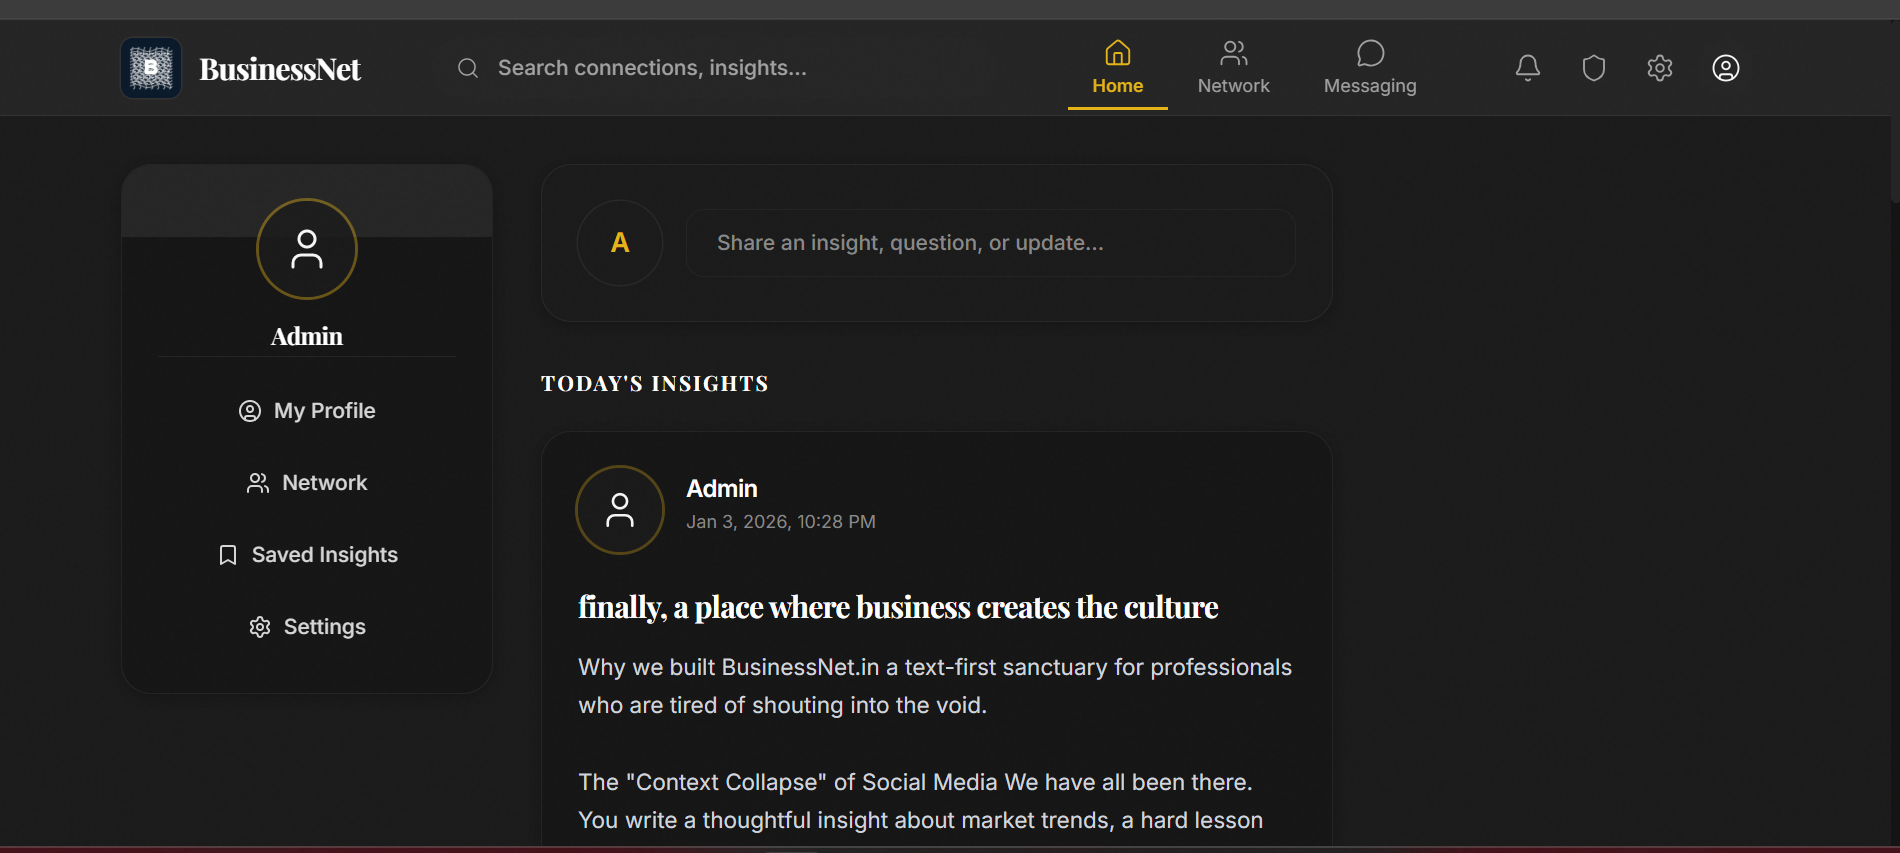Click the sidebar Network people icon
The image size is (1900, 853).
[258, 483]
